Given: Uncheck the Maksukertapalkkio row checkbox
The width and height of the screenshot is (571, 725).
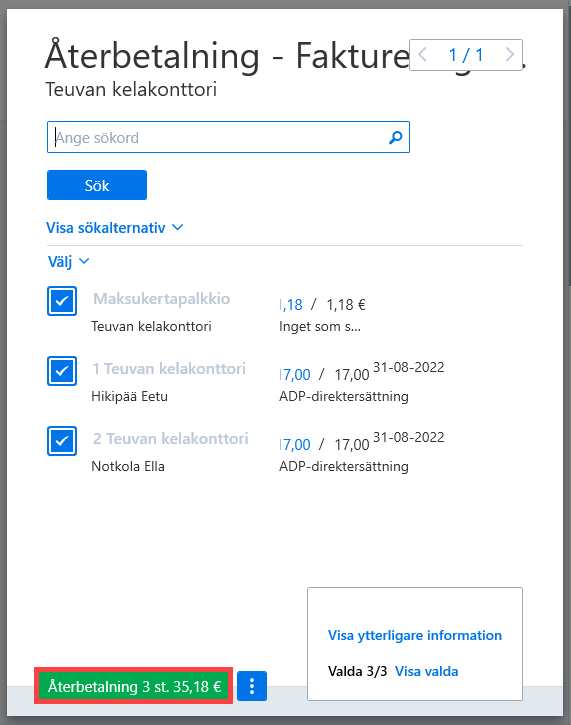Looking at the screenshot, I should point(62,301).
